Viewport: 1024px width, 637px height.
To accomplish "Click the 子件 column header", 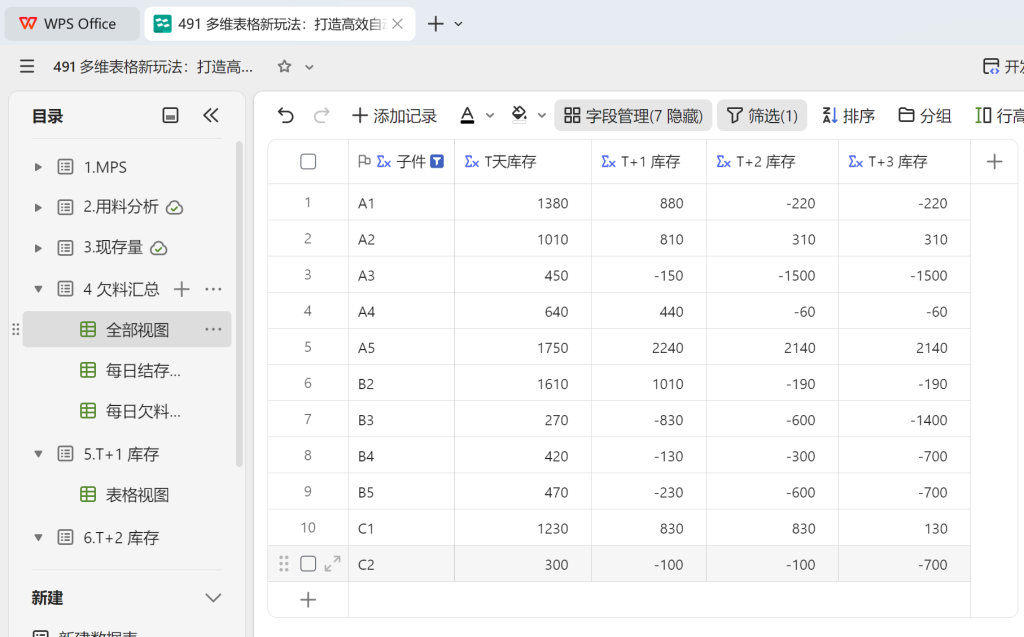I will click(402, 161).
